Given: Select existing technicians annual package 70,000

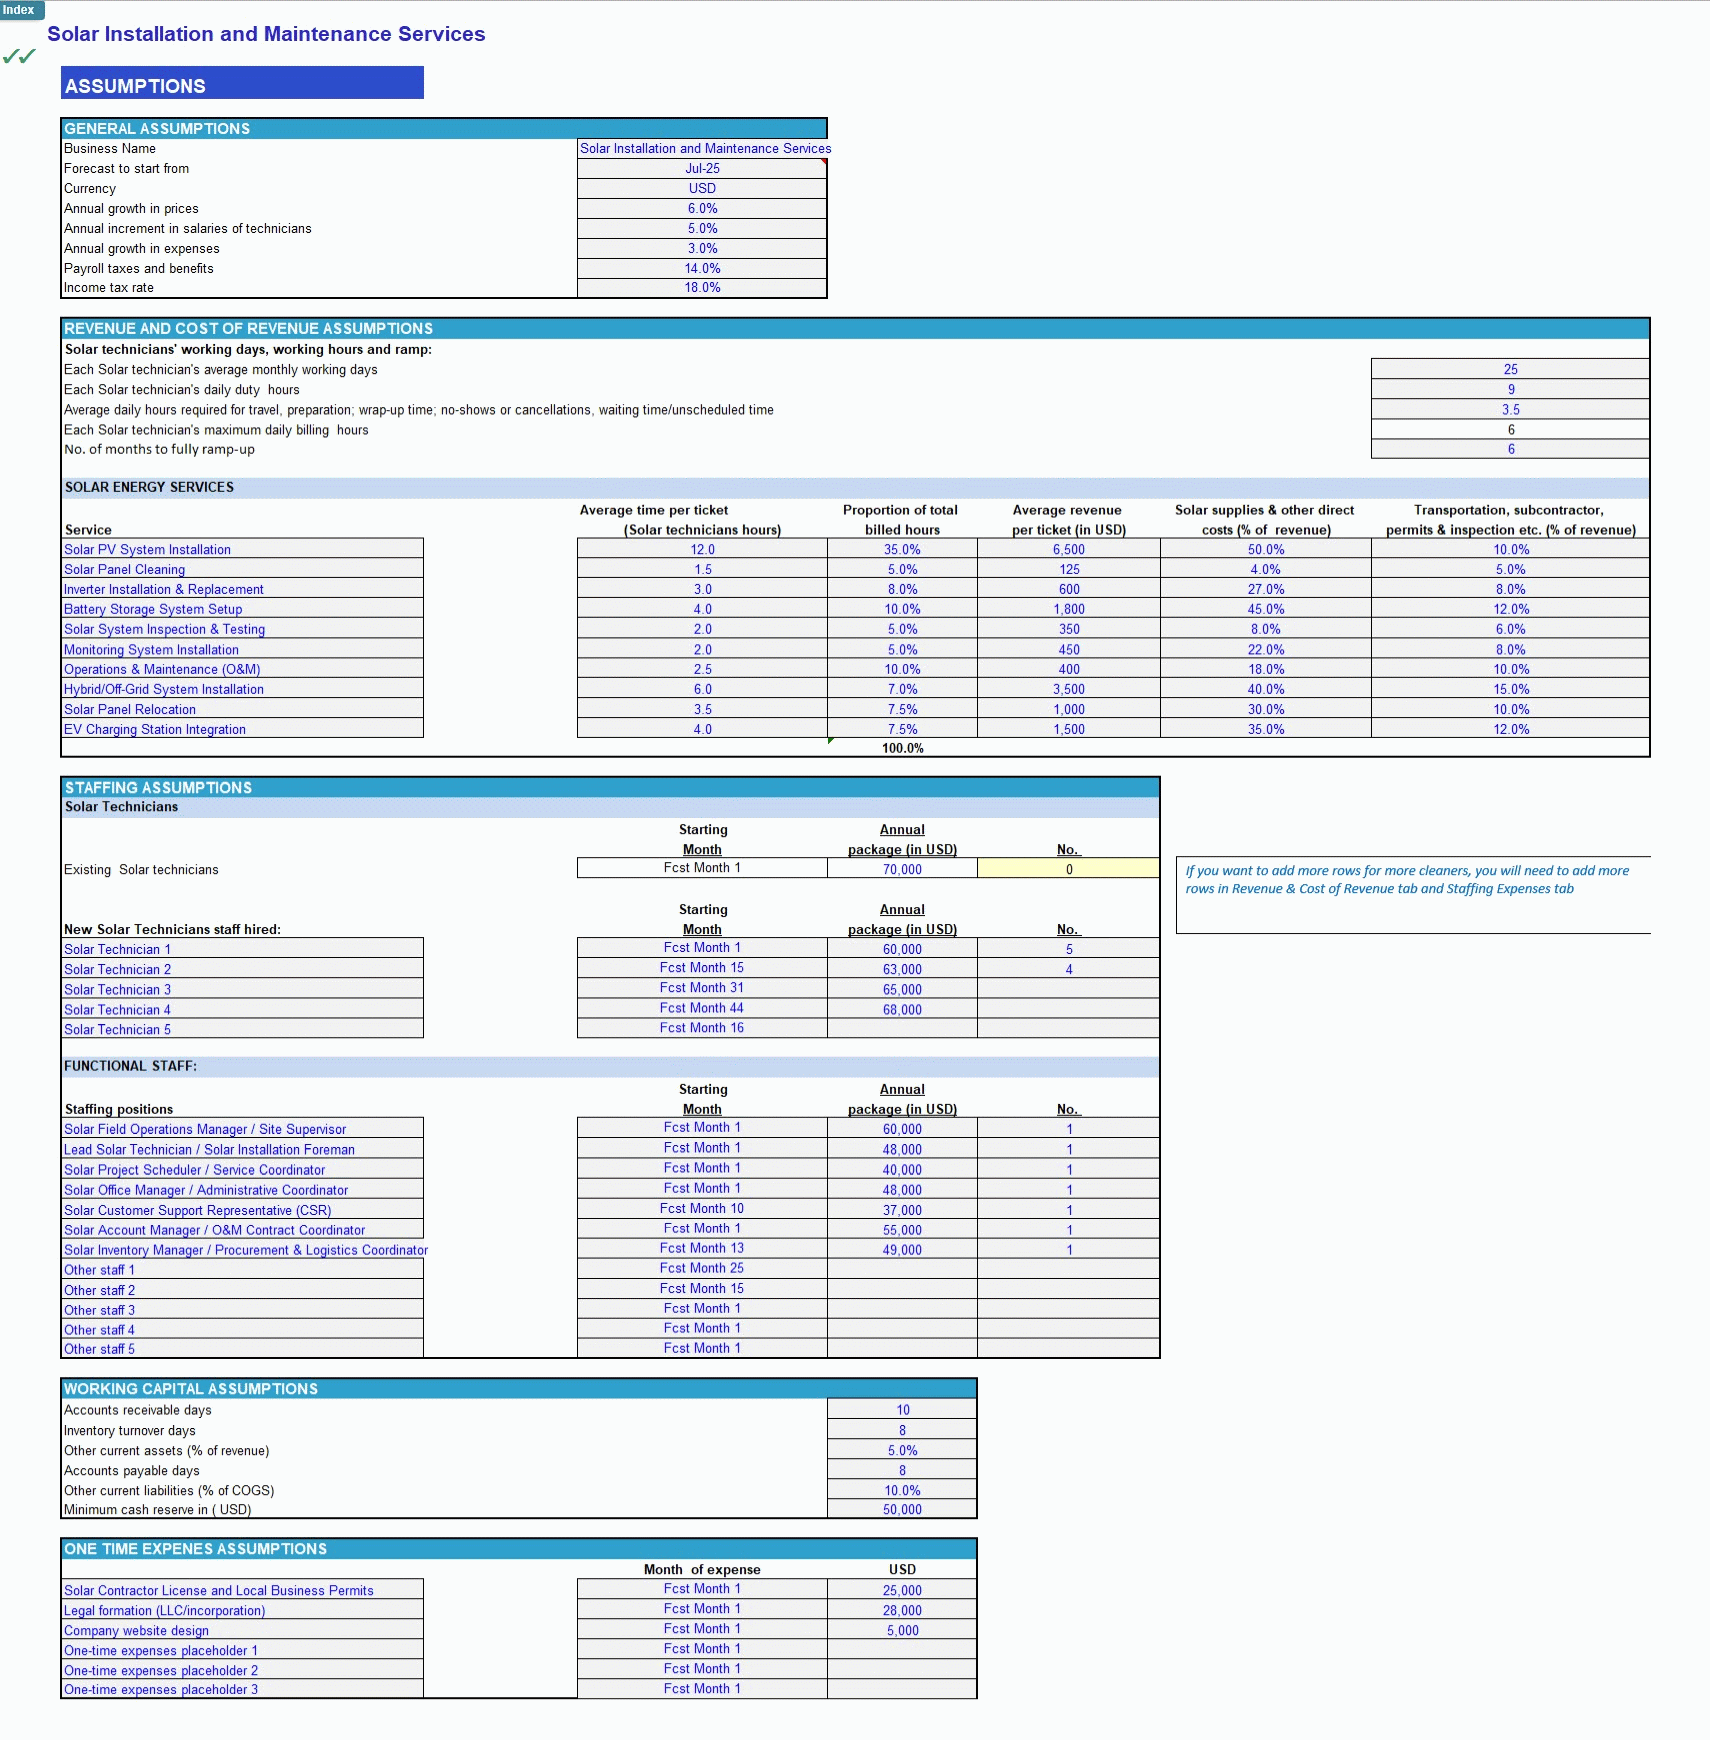Looking at the screenshot, I should coord(902,869).
